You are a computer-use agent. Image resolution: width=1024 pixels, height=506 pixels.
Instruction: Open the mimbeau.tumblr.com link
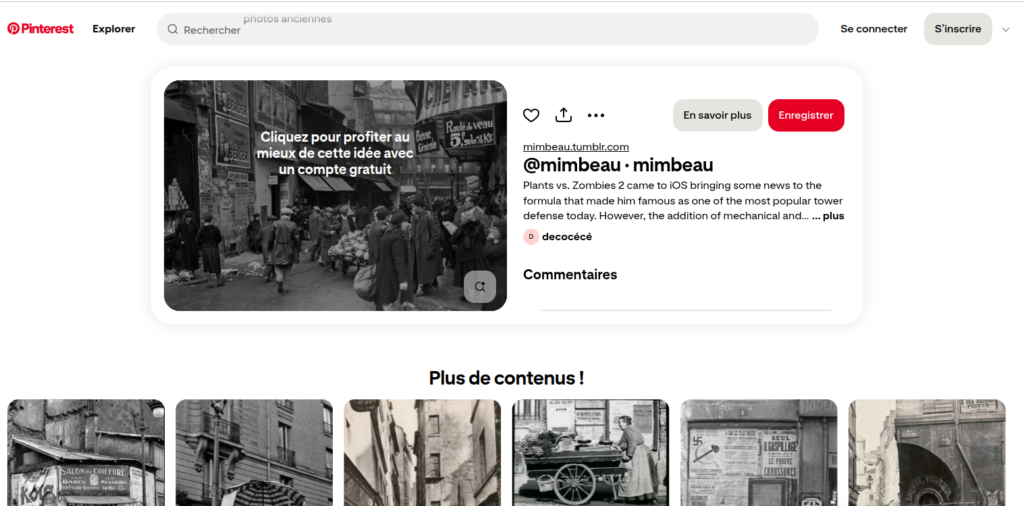[575, 147]
